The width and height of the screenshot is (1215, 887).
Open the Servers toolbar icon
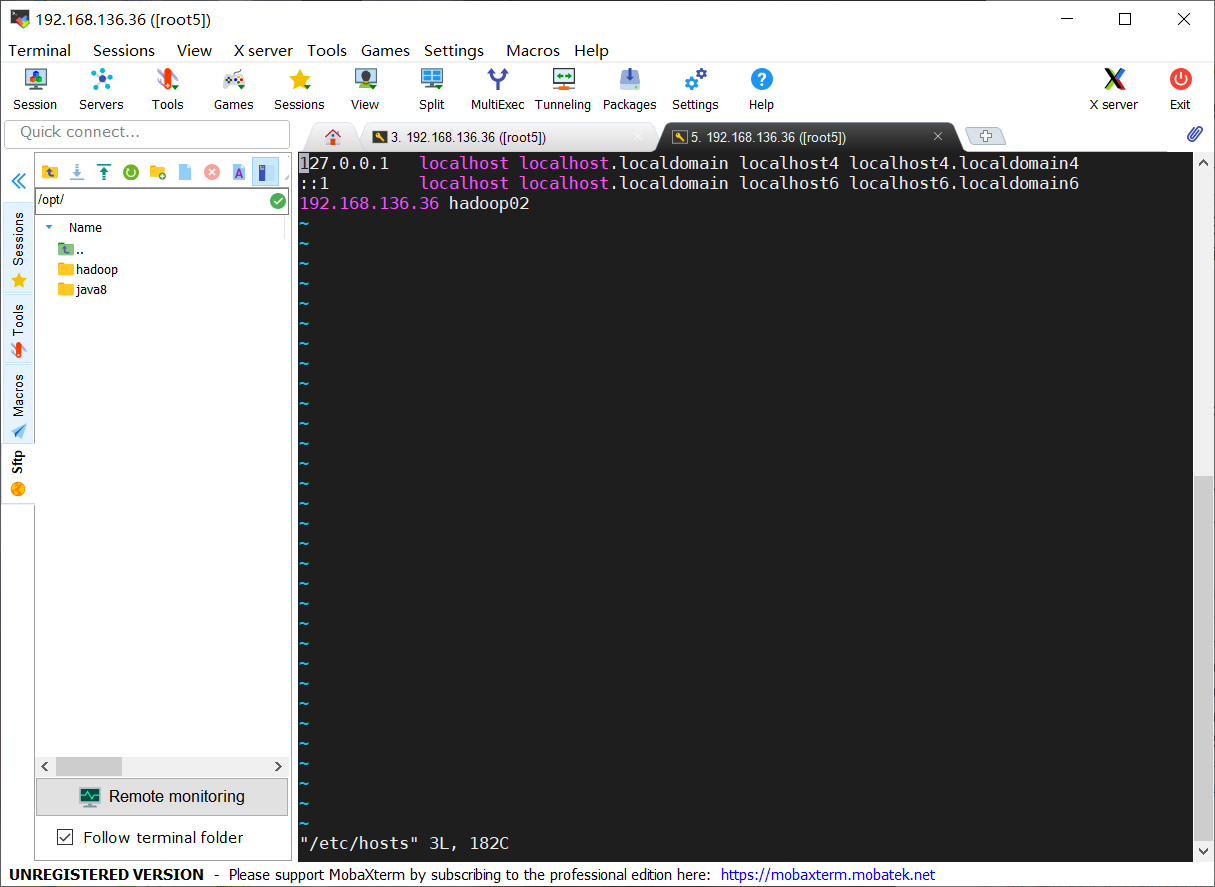point(101,89)
